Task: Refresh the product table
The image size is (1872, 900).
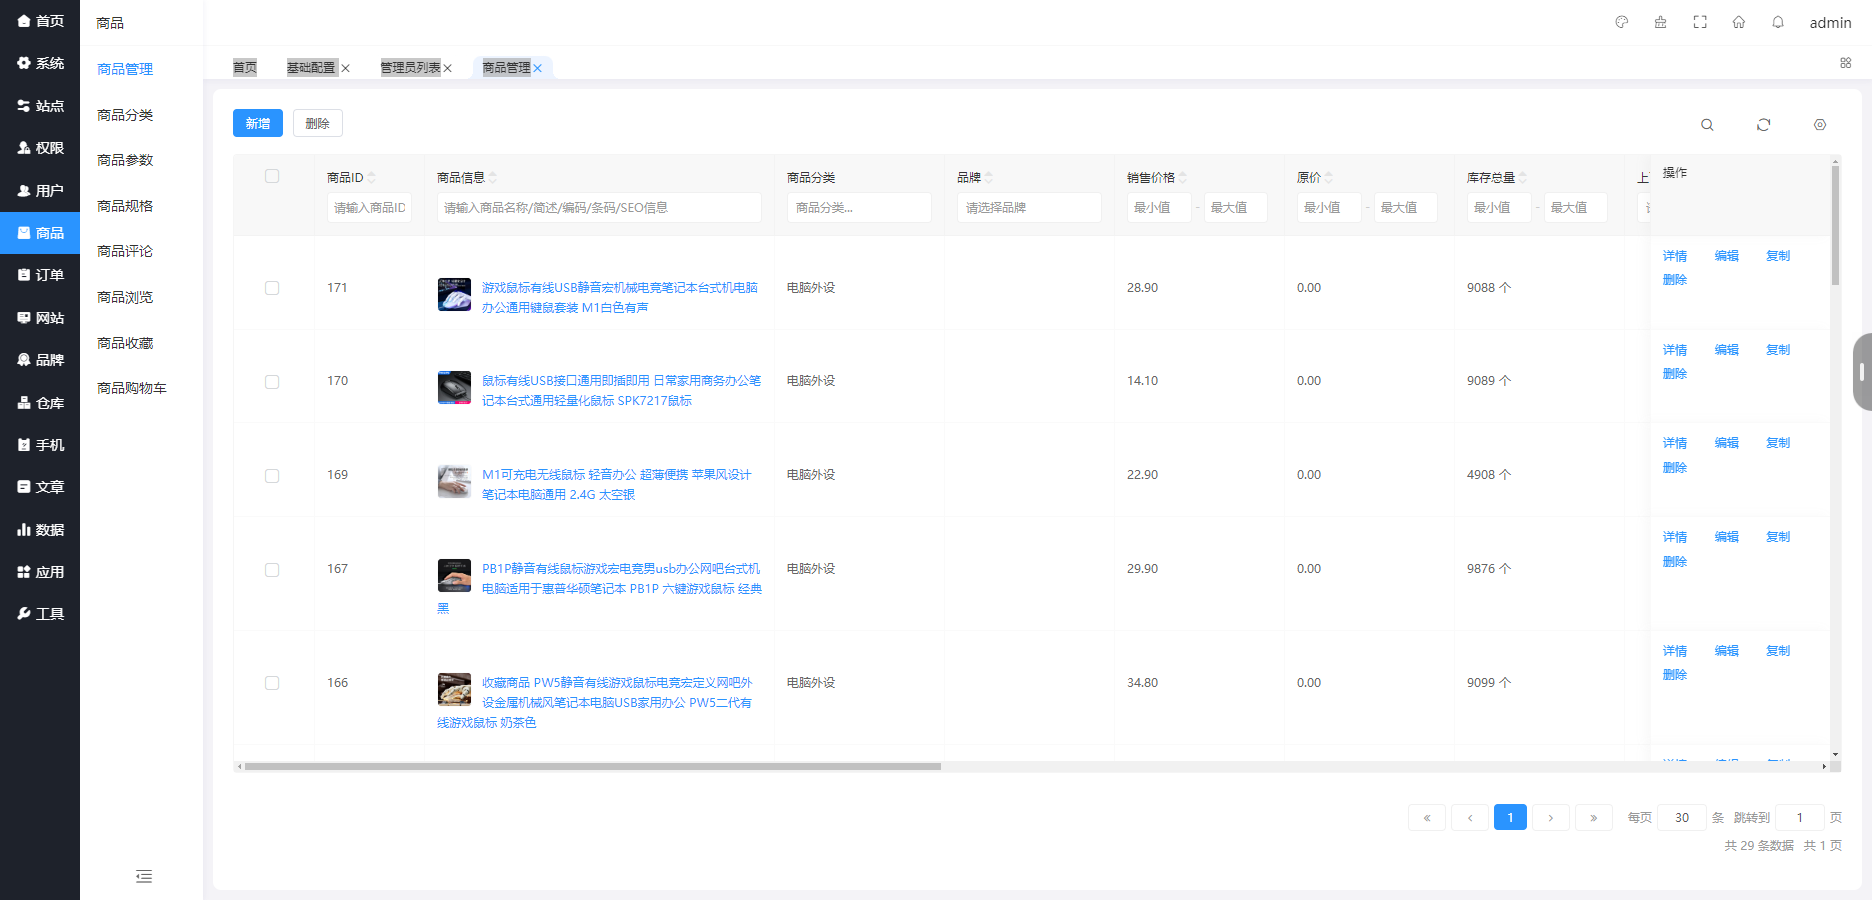Action: tap(1764, 124)
